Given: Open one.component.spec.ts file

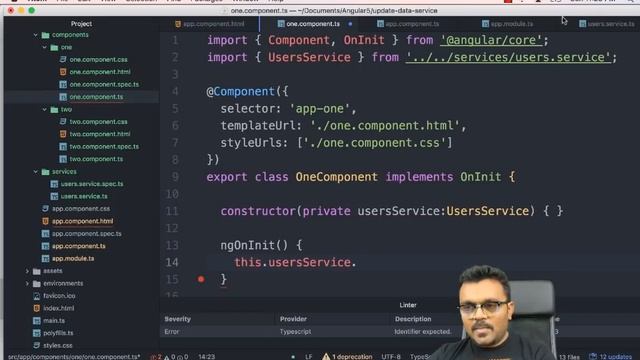Looking at the screenshot, I should [x=104, y=84].
